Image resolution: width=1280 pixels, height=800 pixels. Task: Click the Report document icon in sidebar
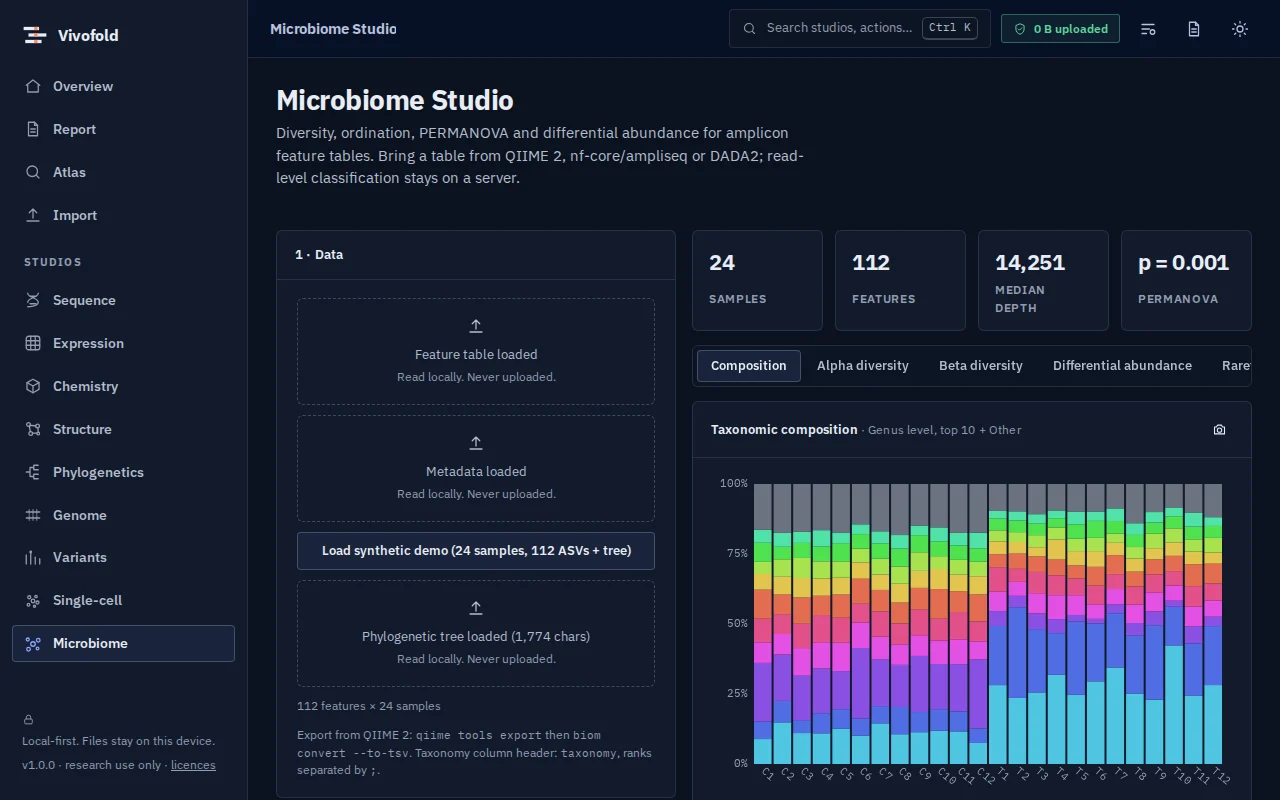[33, 129]
